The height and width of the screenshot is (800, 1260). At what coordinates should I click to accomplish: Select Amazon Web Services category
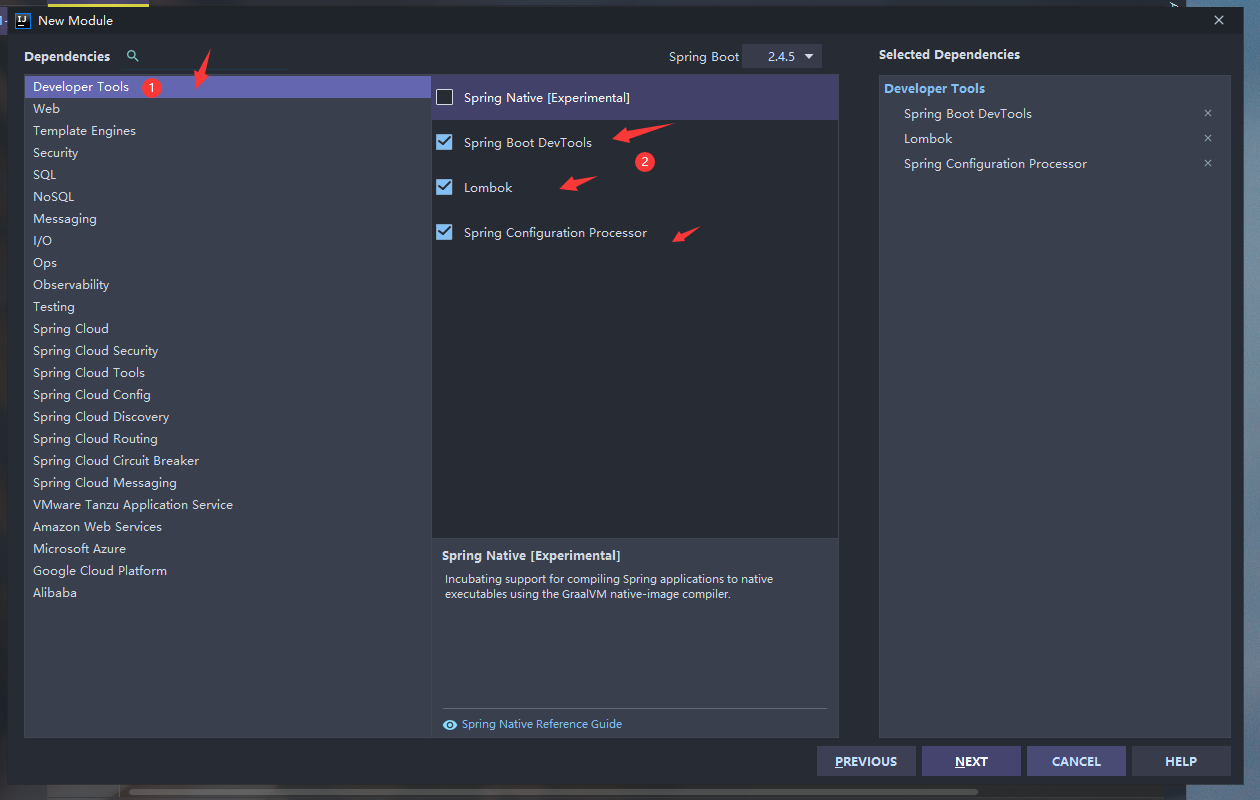pos(228,527)
